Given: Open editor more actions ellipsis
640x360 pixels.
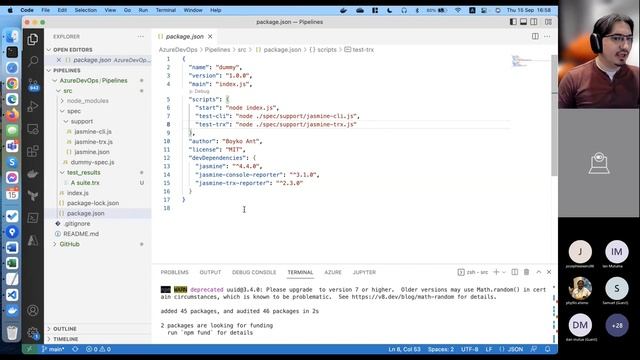Looking at the screenshot, I should (547, 36).
